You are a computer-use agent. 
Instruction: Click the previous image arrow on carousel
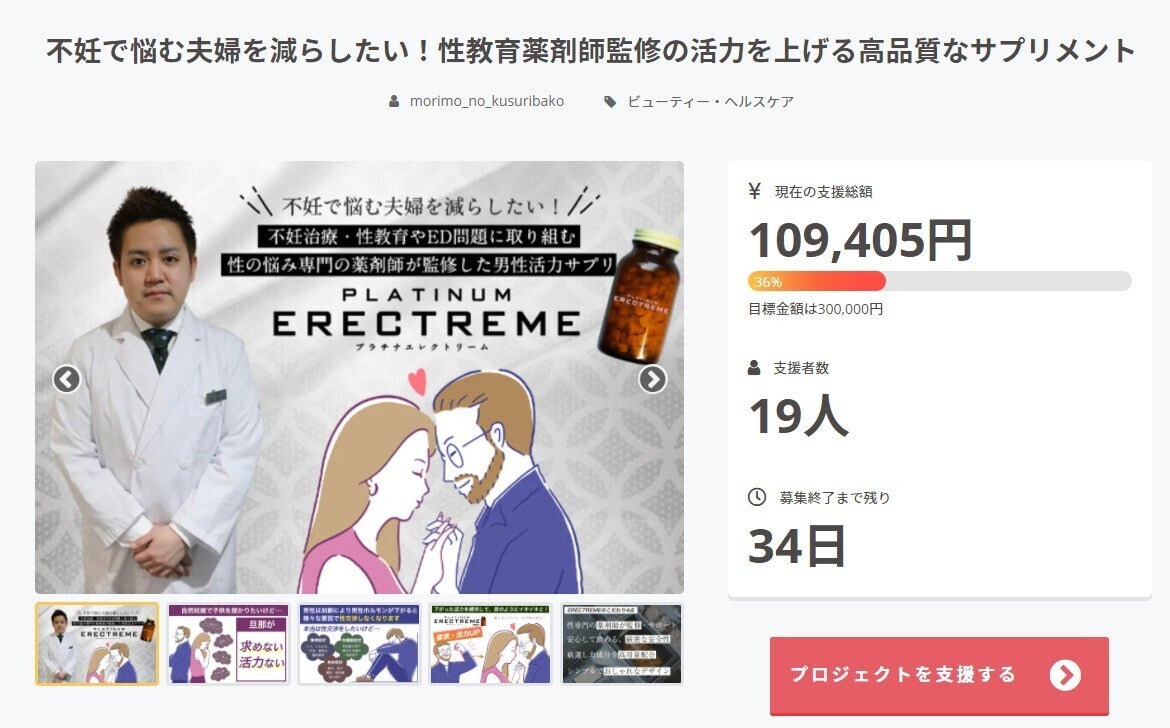coord(66,380)
